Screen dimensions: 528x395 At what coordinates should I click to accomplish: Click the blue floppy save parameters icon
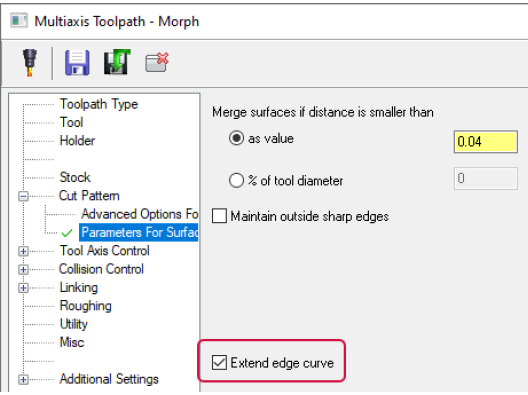77,63
